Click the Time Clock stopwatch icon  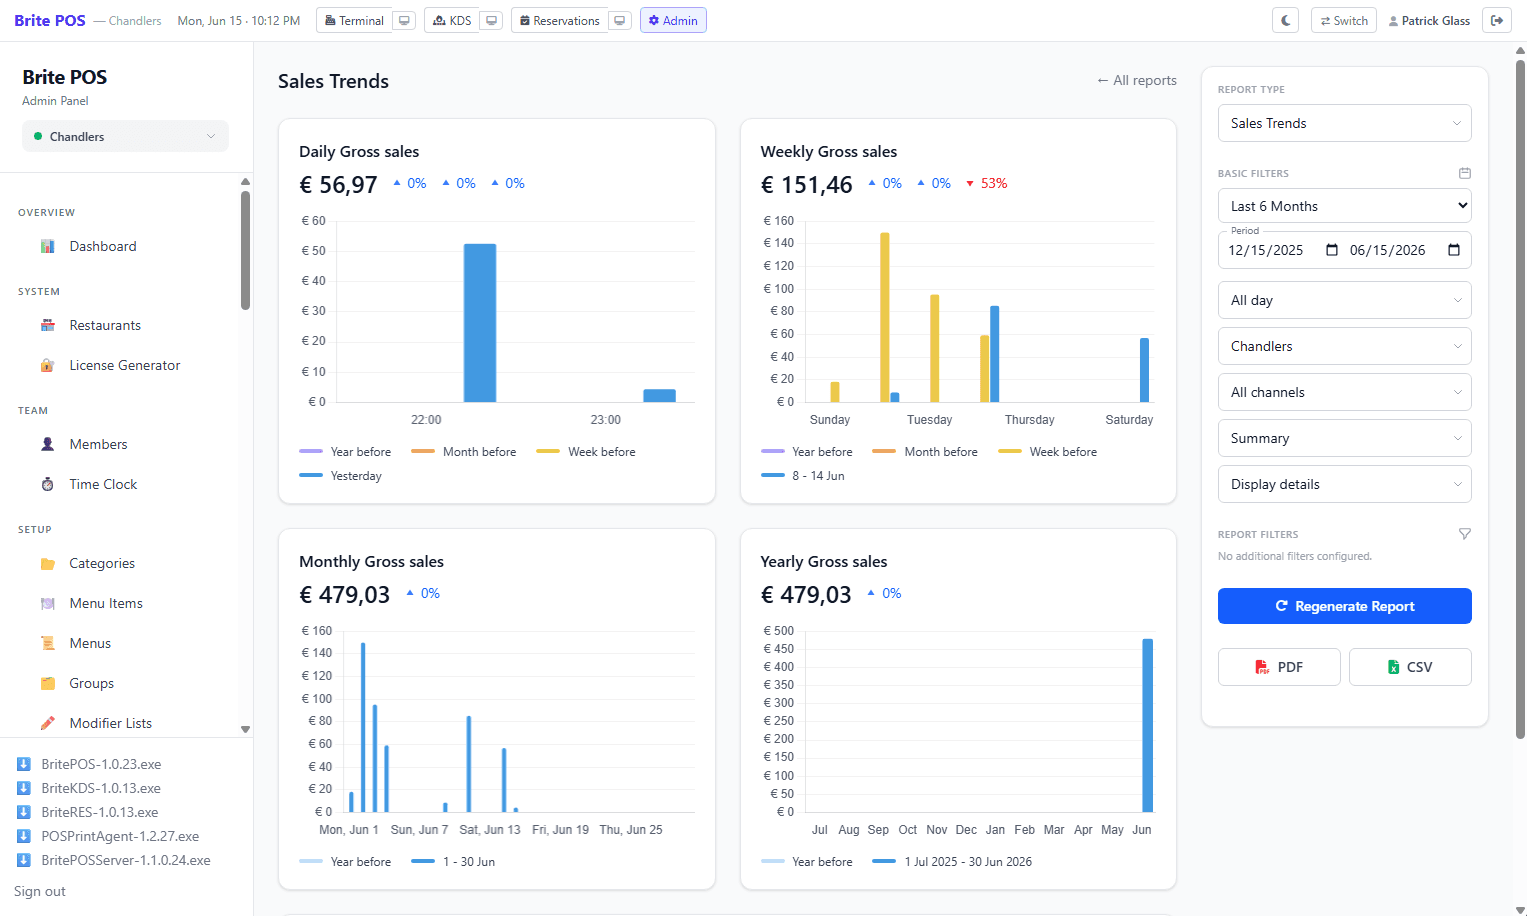(x=47, y=484)
